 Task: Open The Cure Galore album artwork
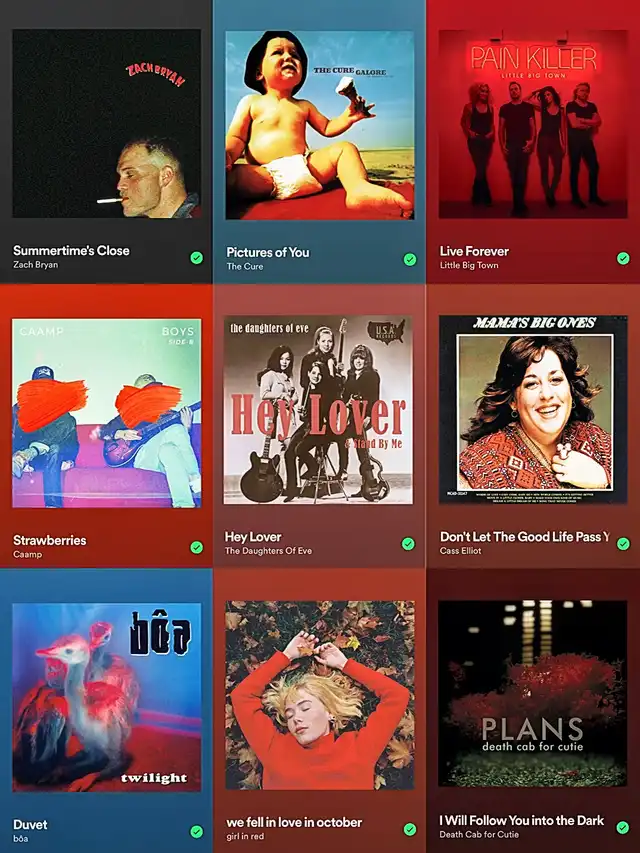tap(320, 125)
